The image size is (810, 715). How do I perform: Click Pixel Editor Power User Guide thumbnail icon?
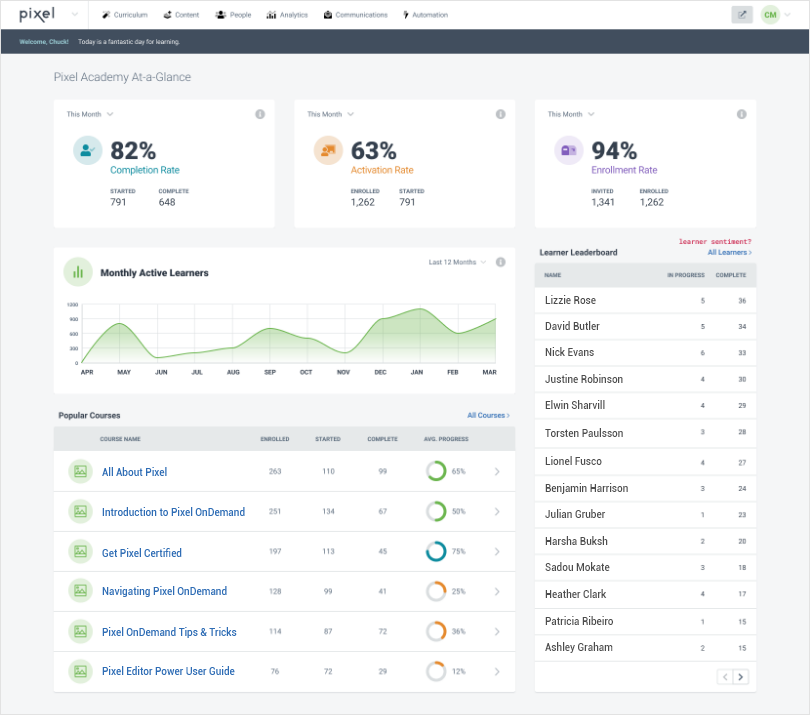point(80,671)
